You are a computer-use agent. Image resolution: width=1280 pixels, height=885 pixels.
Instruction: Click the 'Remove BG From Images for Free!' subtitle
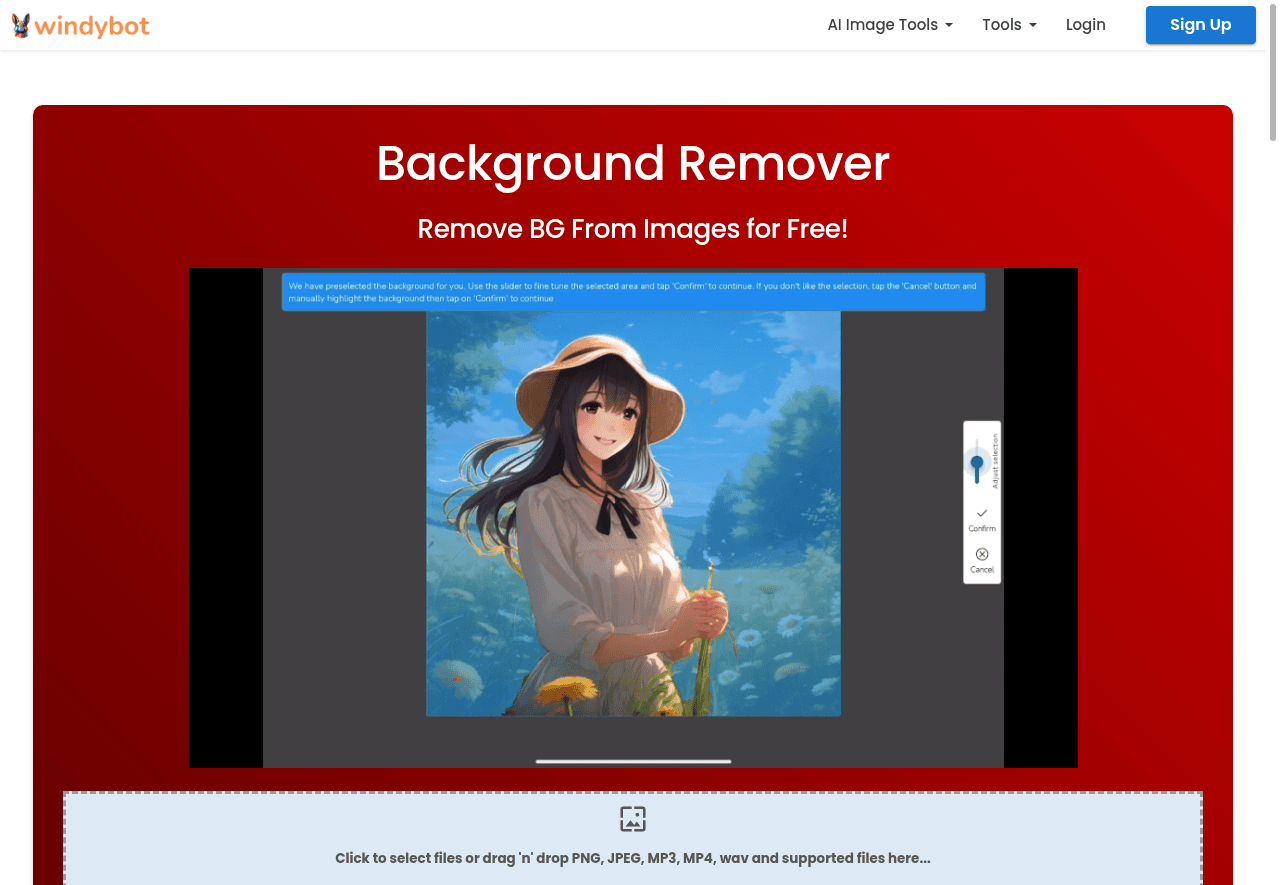pyautogui.click(x=632, y=229)
